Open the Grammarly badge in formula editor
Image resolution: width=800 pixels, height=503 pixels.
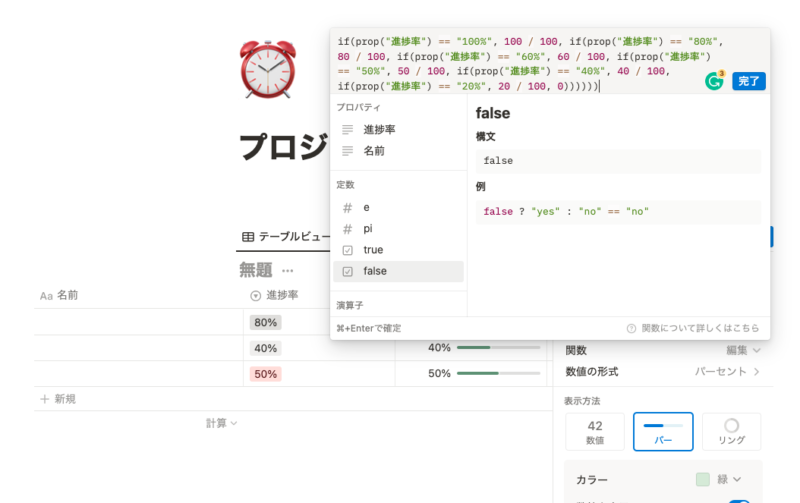tap(714, 81)
